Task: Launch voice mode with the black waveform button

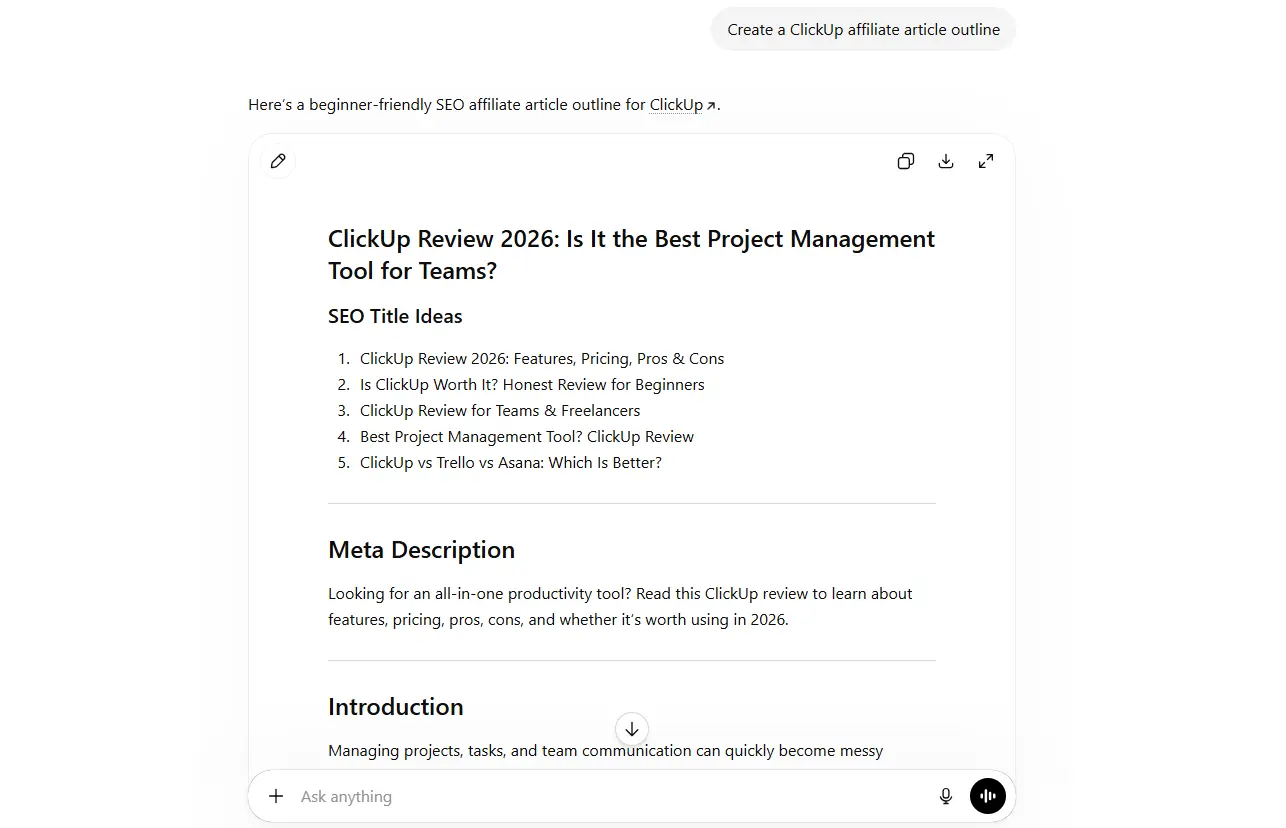Action: coord(988,796)
